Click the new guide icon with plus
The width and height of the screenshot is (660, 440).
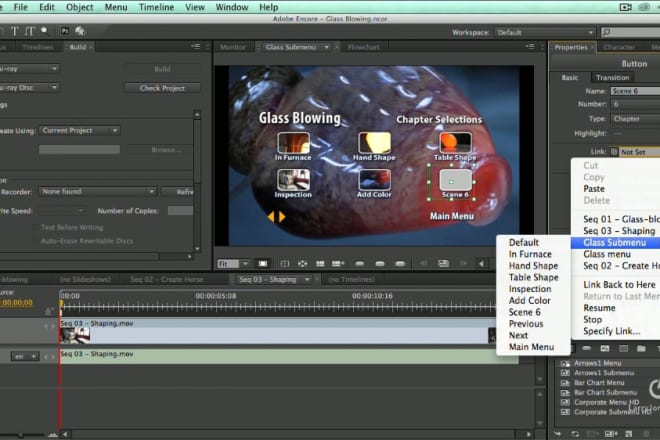[338, 264]
